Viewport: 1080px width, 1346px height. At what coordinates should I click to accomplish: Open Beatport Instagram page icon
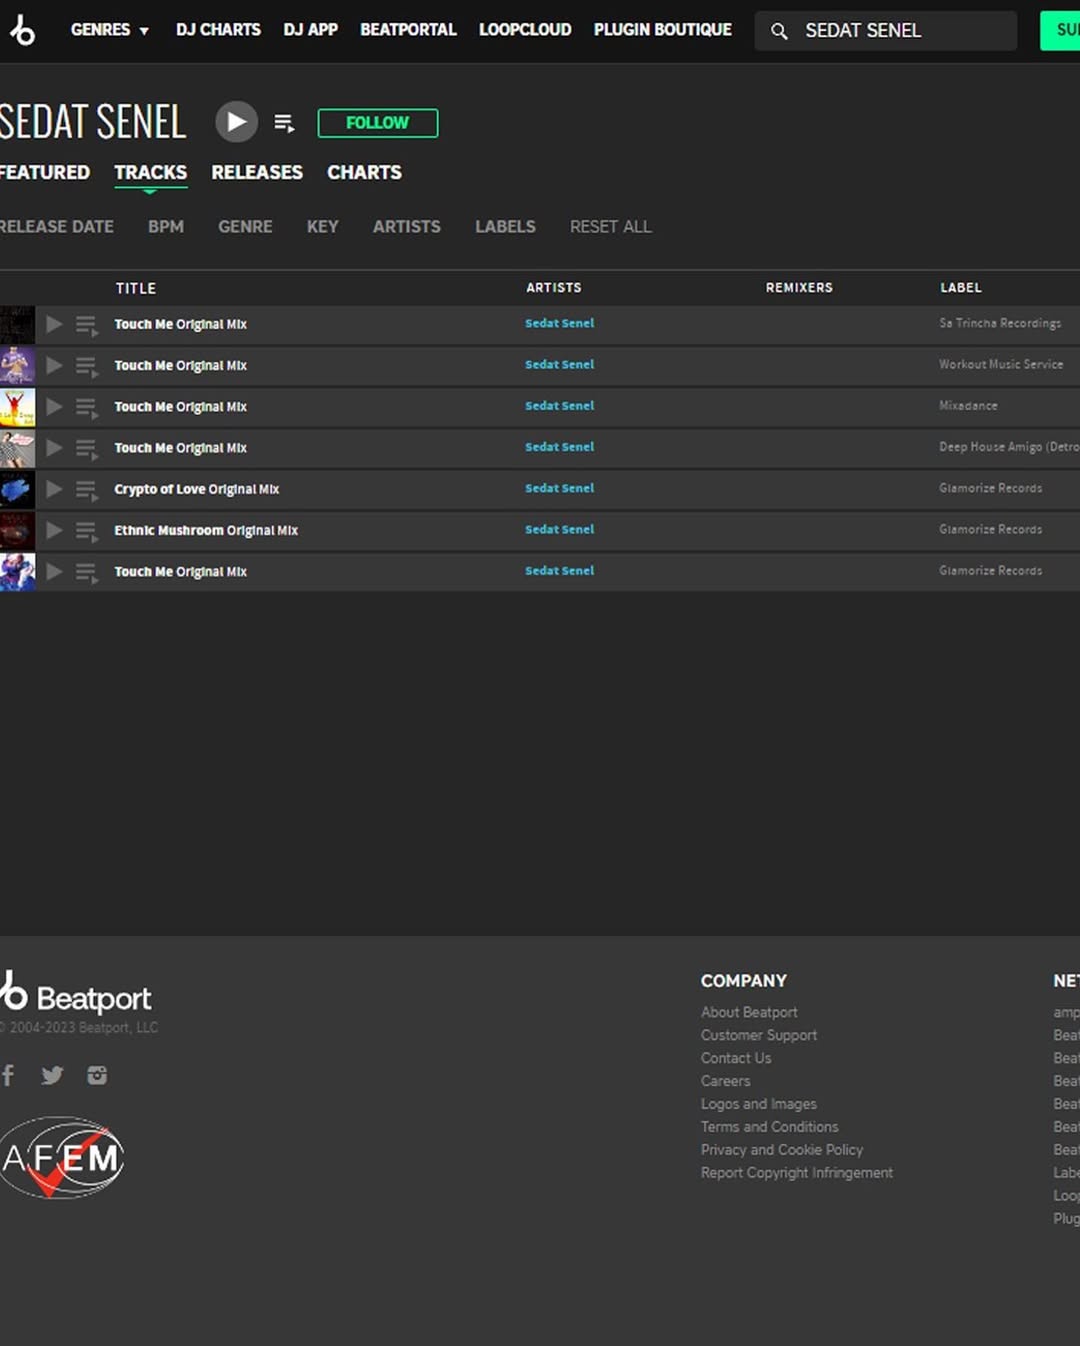click(x=97, y=1075)
